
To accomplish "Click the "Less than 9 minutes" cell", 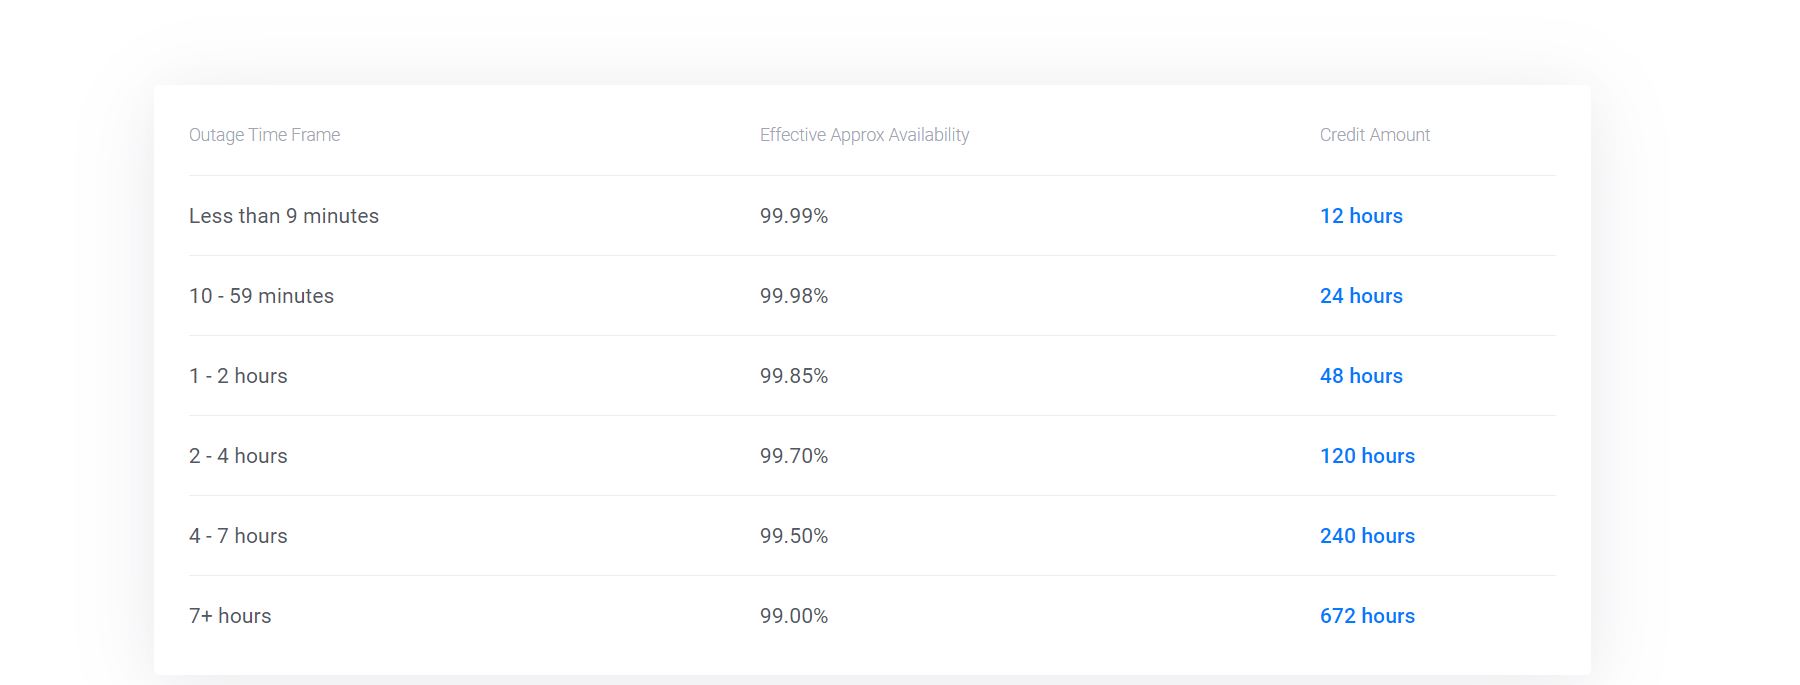I will [284, 216].
